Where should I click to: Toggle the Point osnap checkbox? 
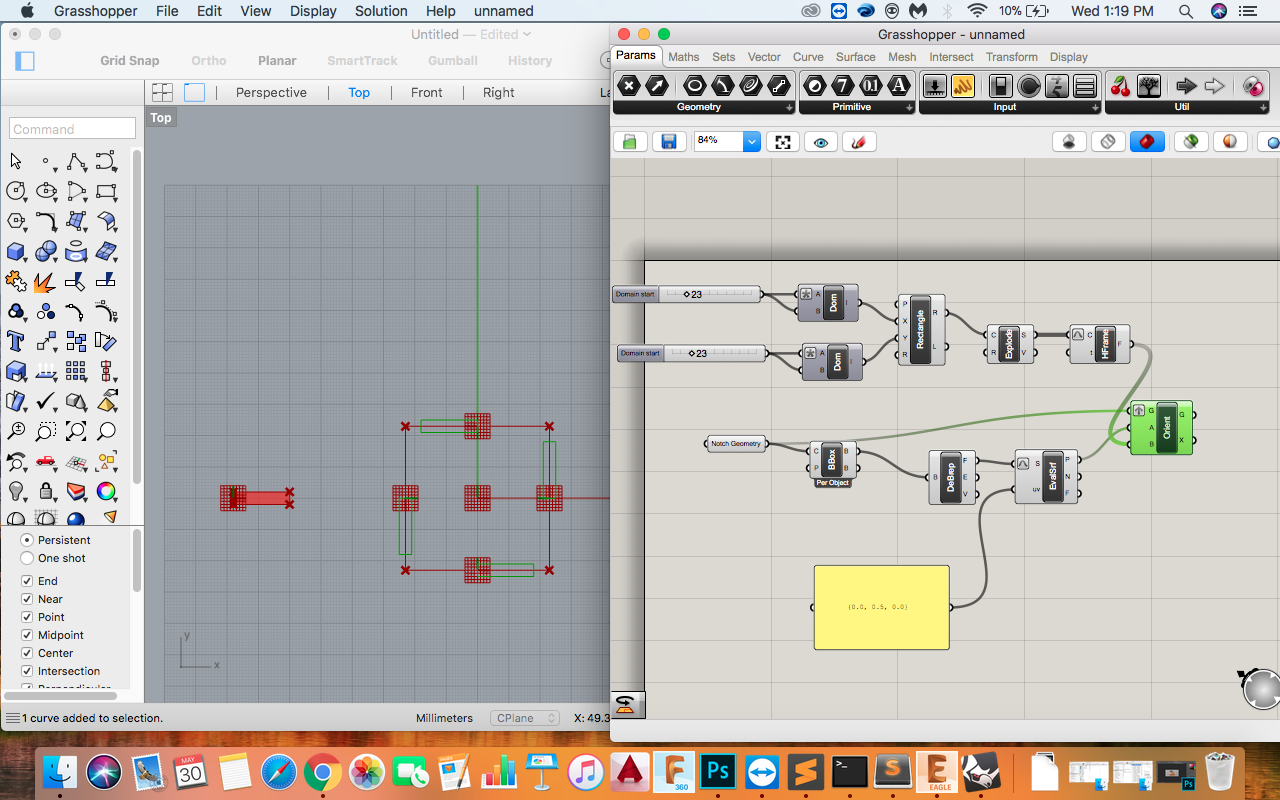coord(27,617)
